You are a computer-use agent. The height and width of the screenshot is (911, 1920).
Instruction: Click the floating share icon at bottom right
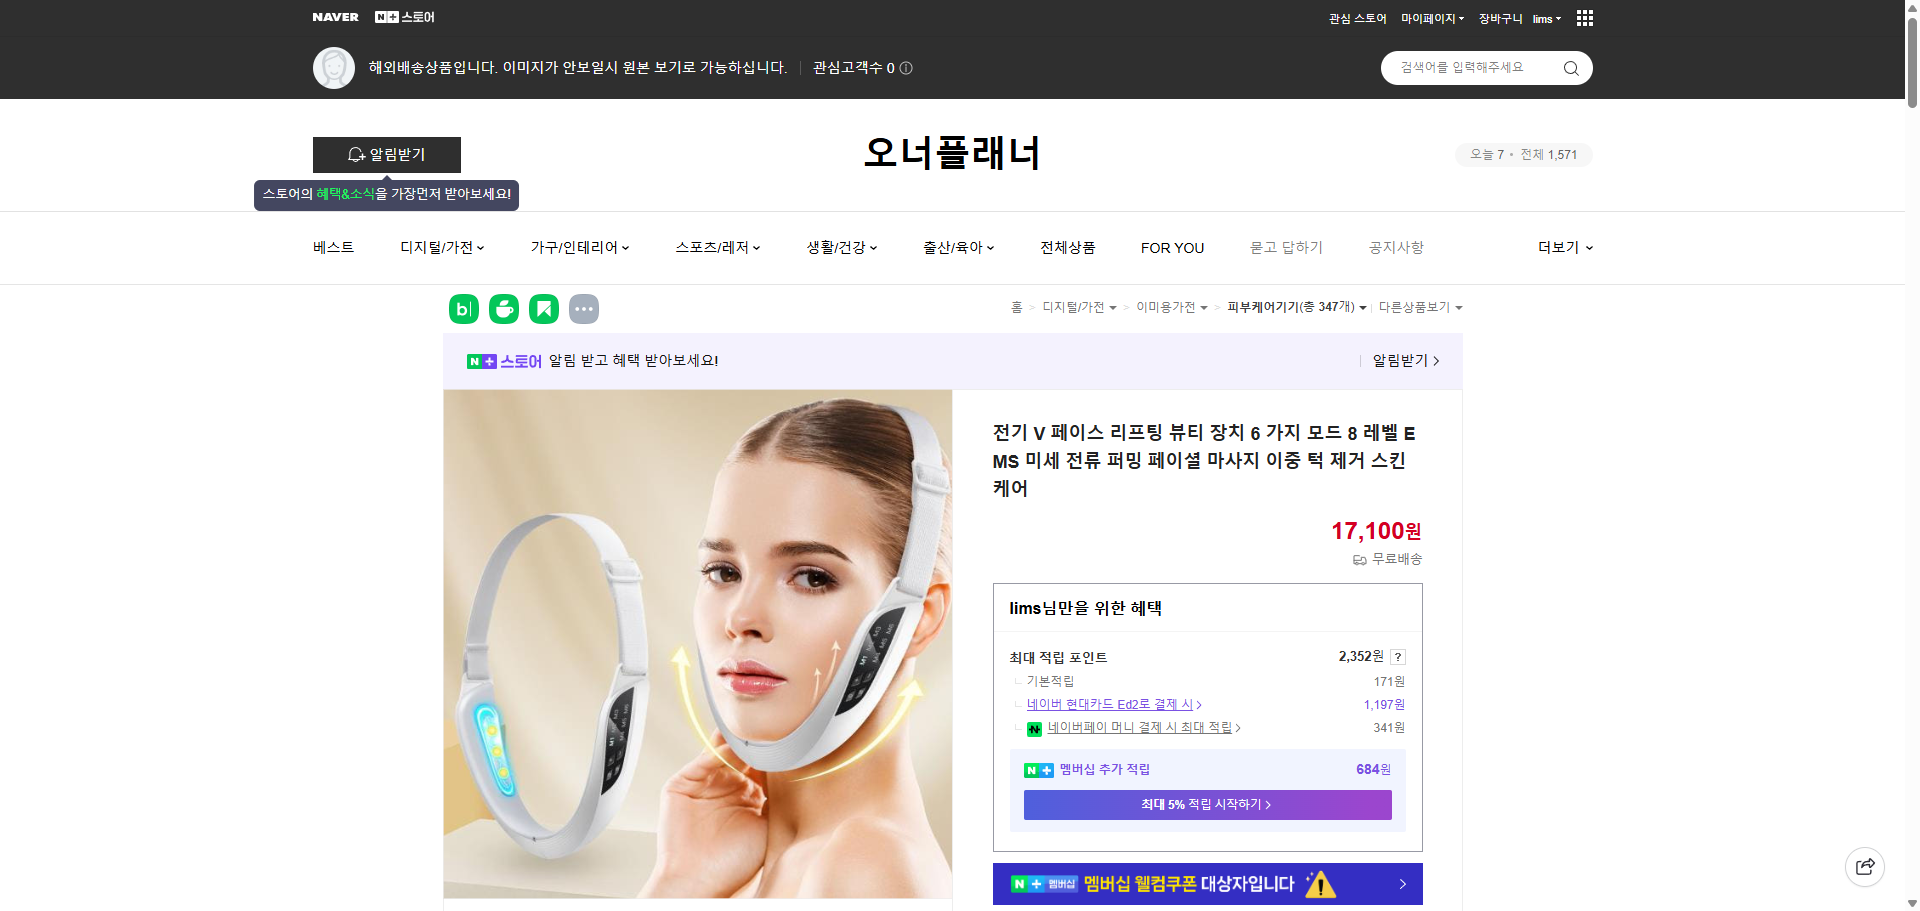[1864, 867]
